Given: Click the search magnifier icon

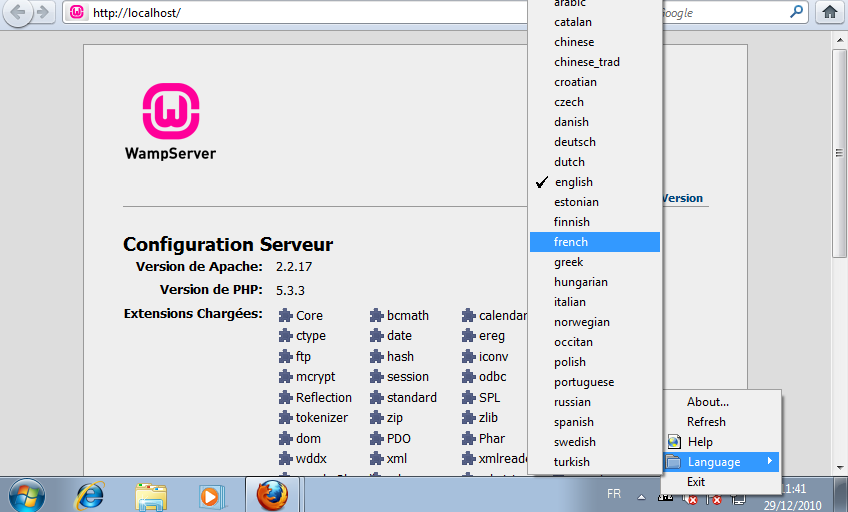Looking at the screenshot, I should 797,13.
